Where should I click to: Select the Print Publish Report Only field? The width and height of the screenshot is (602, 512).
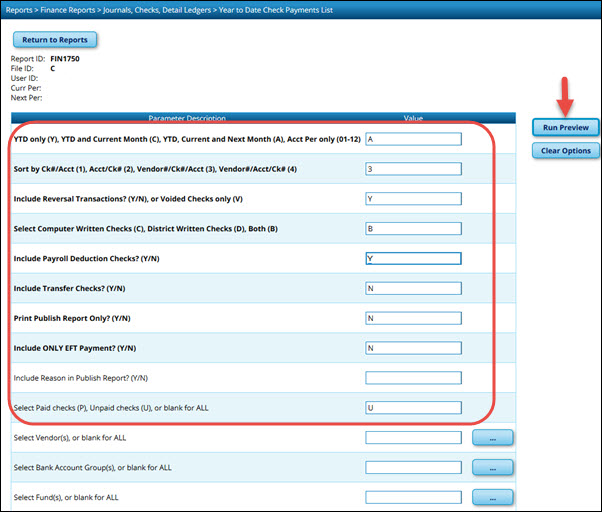pos(413,319)
